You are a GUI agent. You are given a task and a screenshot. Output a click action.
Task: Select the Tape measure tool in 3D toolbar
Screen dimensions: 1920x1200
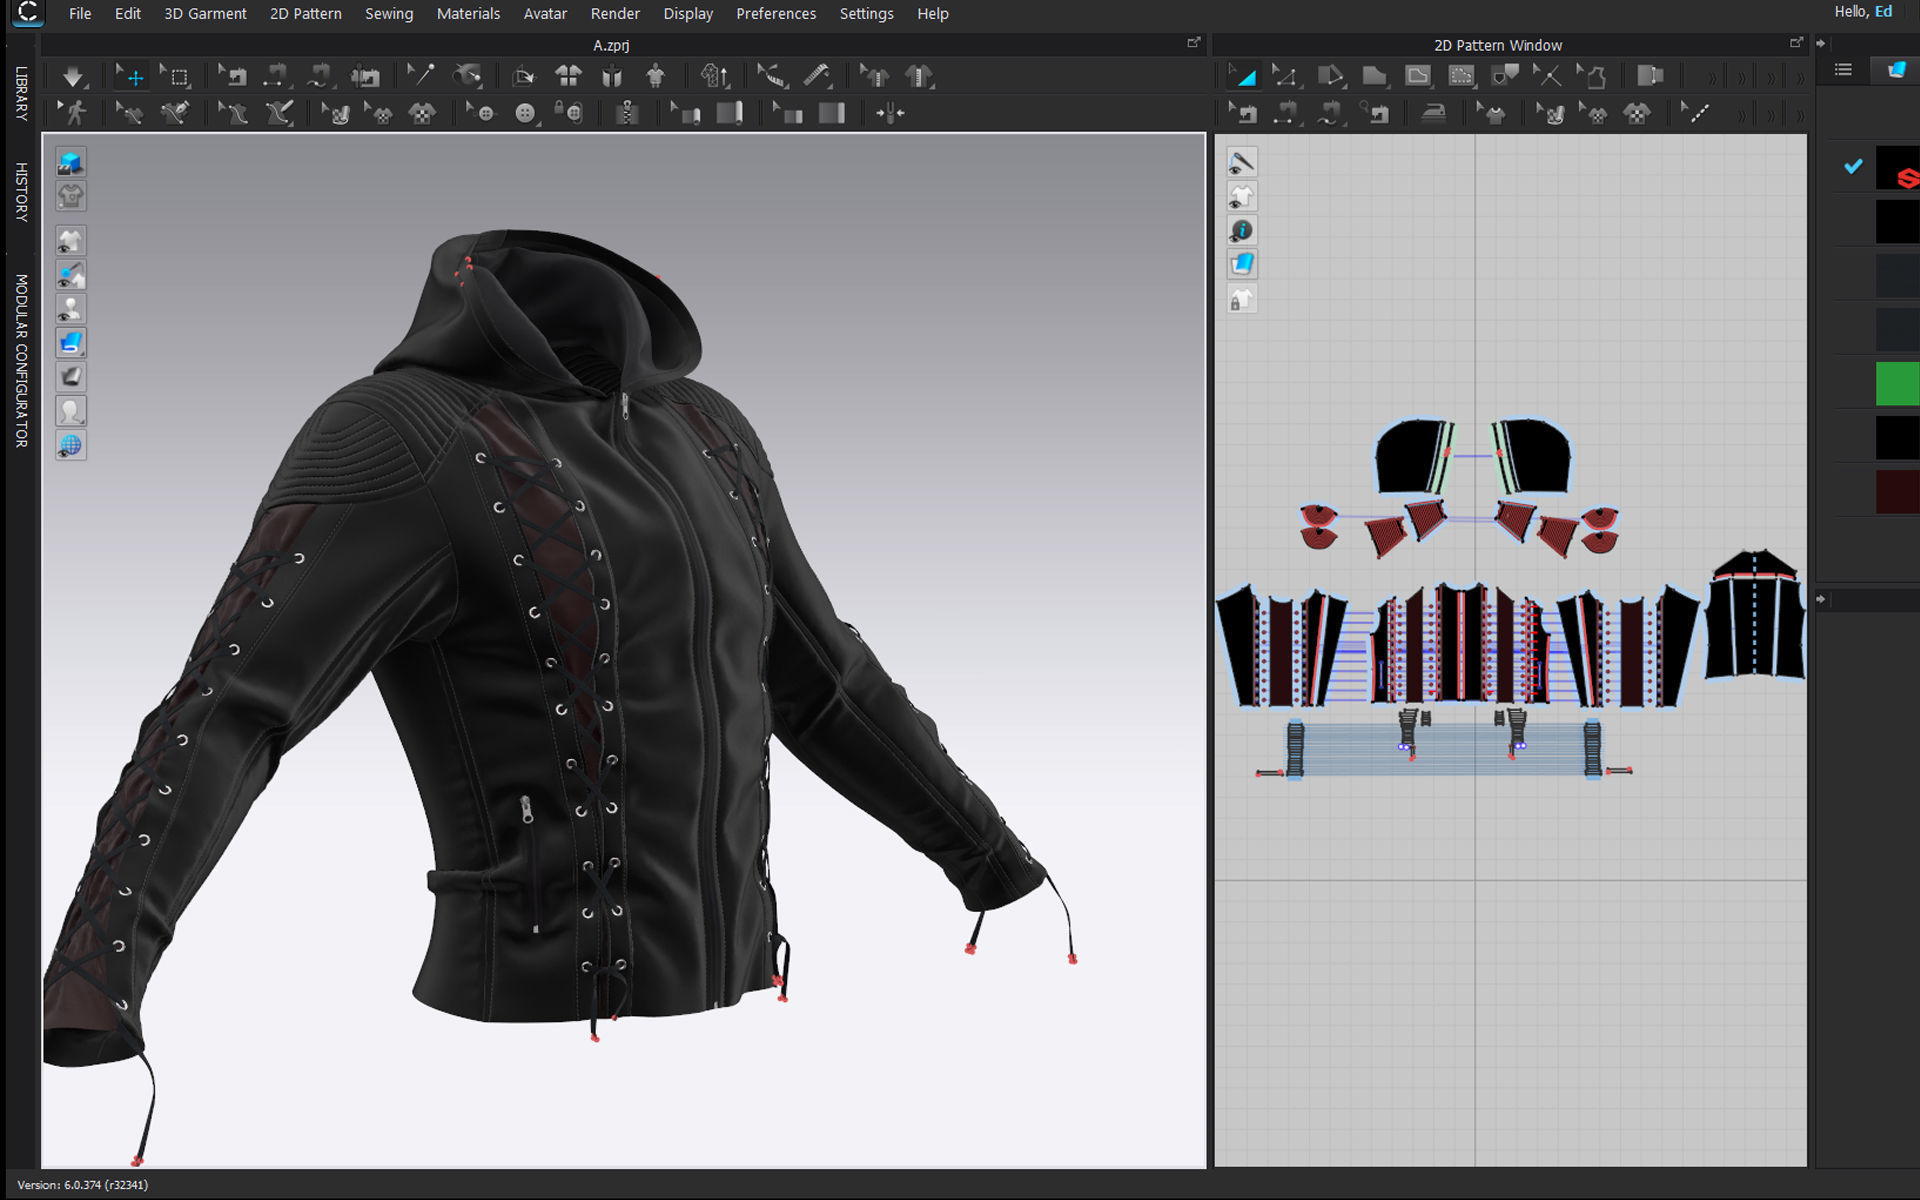click(817, 76)
